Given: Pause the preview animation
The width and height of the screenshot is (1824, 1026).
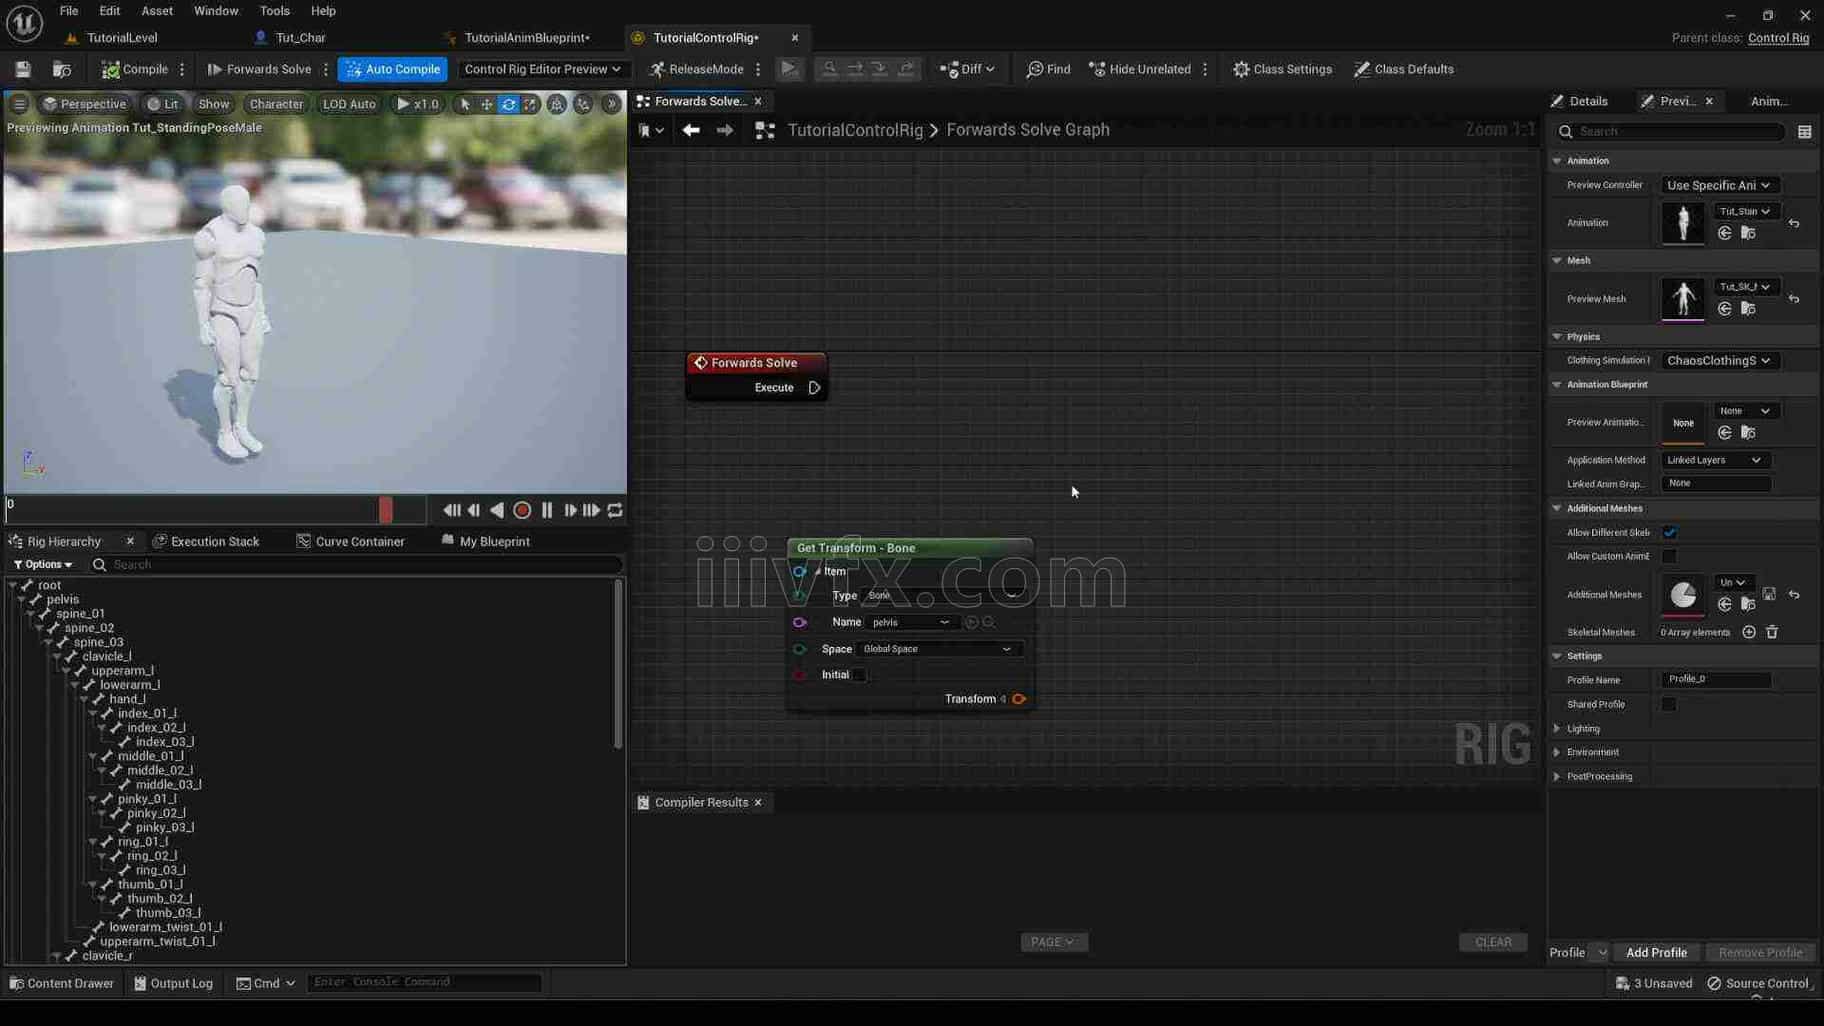Looking at the screenshot, I should pyautogui.click(x=547, y=510).
